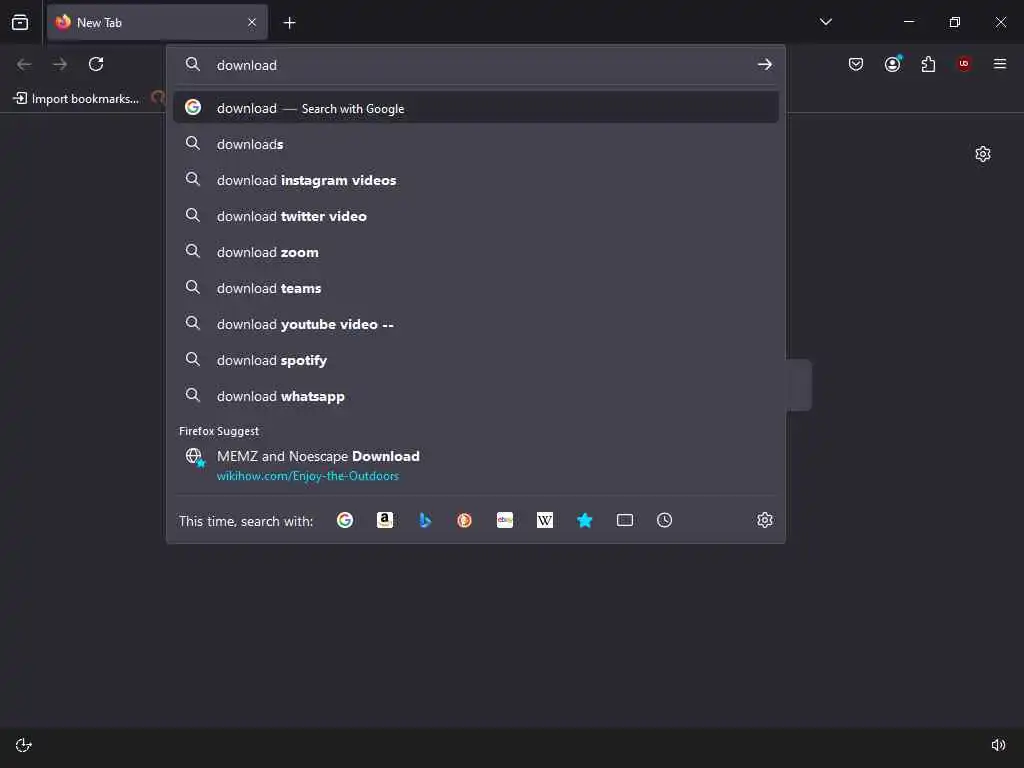Search this time with Google icon
The width and height of the screenshot is (1024, 768).
(345, 520)
